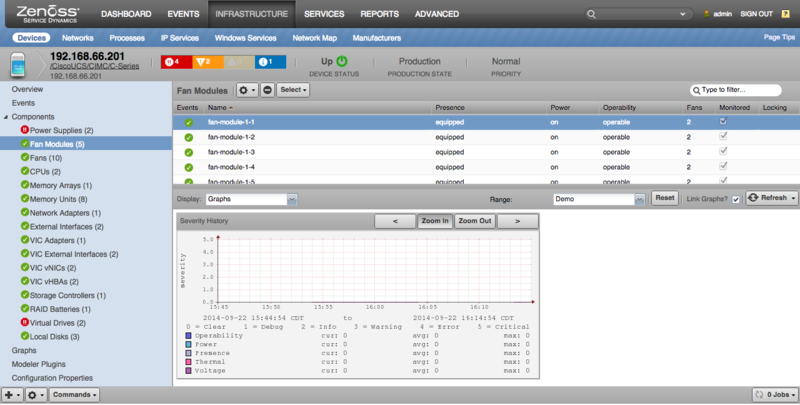Image resolution: width=800 pixels, height=405 pixels.
Task: Toggle Monitored checkbox for fan-module-1-3
Action: (x=723, y=151)
